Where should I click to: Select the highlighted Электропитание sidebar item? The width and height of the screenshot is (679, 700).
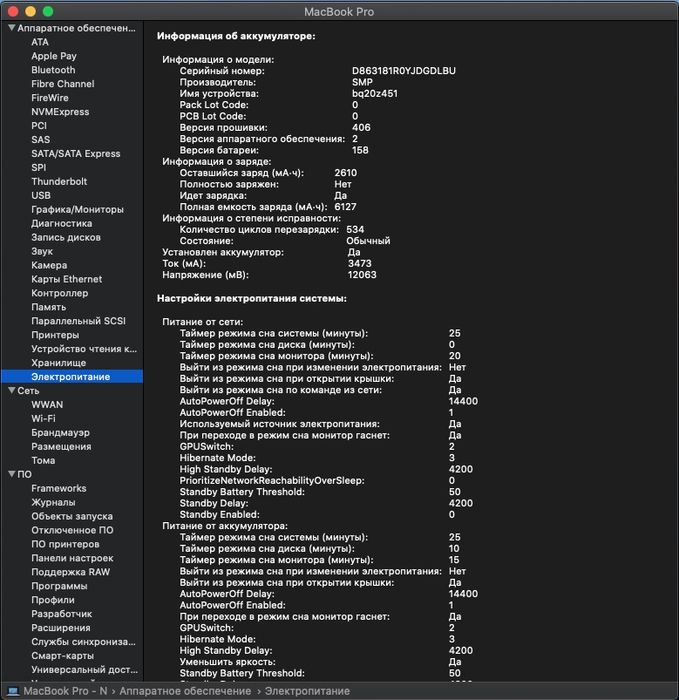coord(70,377)
